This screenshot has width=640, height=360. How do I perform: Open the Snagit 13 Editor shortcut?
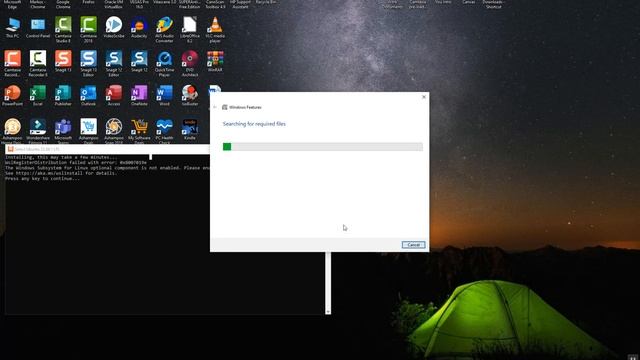point(88,63)
